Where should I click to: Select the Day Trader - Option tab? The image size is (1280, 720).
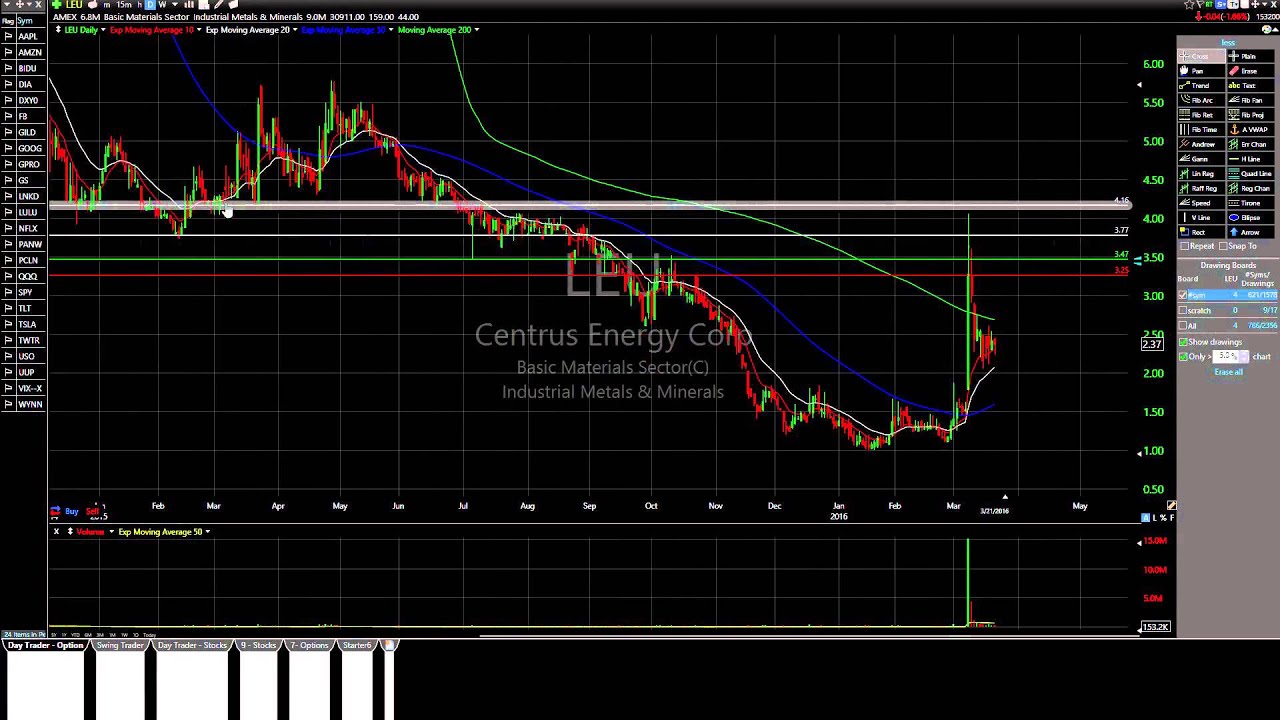pos(45,646)
